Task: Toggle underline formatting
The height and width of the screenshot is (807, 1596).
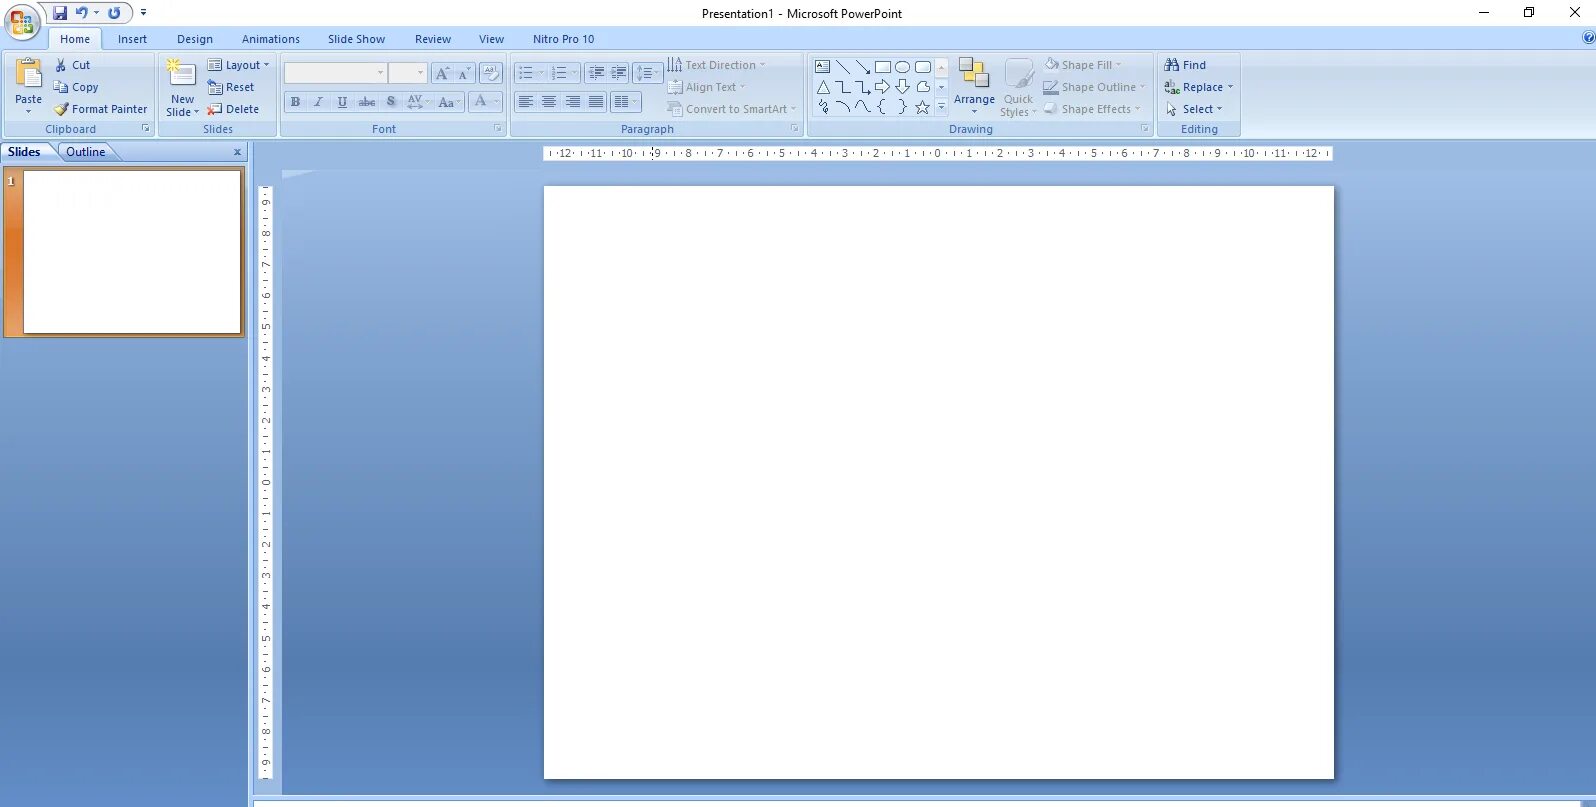Action: coord(342,102)
